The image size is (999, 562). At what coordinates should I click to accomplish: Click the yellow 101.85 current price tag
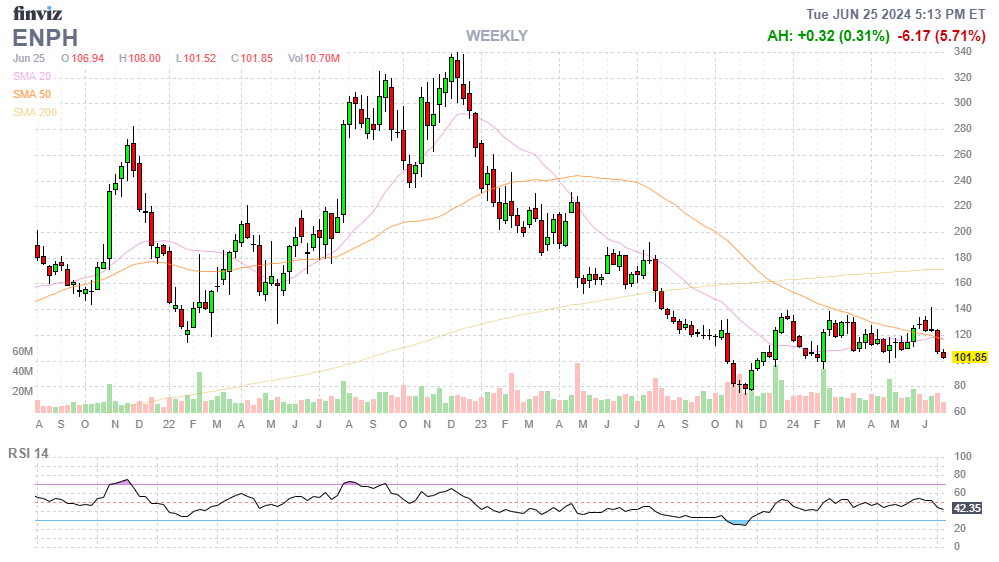click(x=970, y=357)
